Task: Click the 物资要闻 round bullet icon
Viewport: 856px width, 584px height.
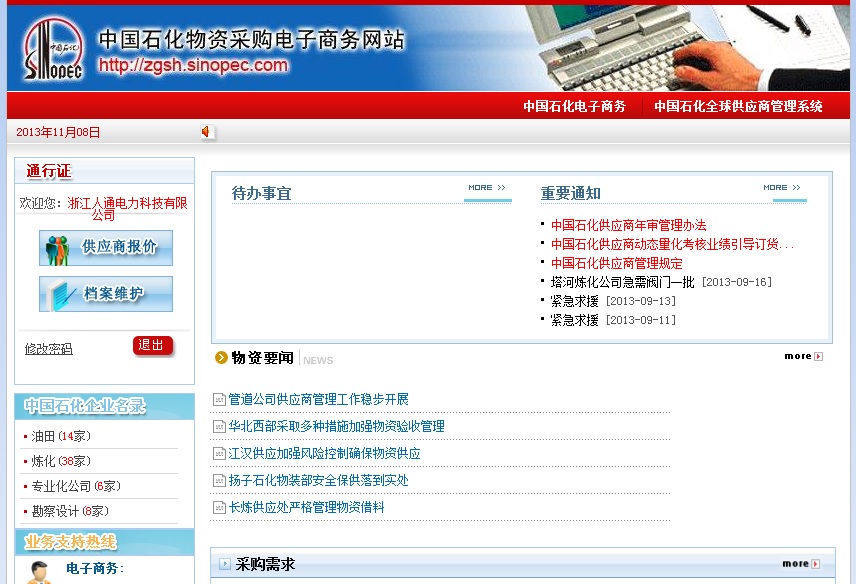Action: (221, 357)
